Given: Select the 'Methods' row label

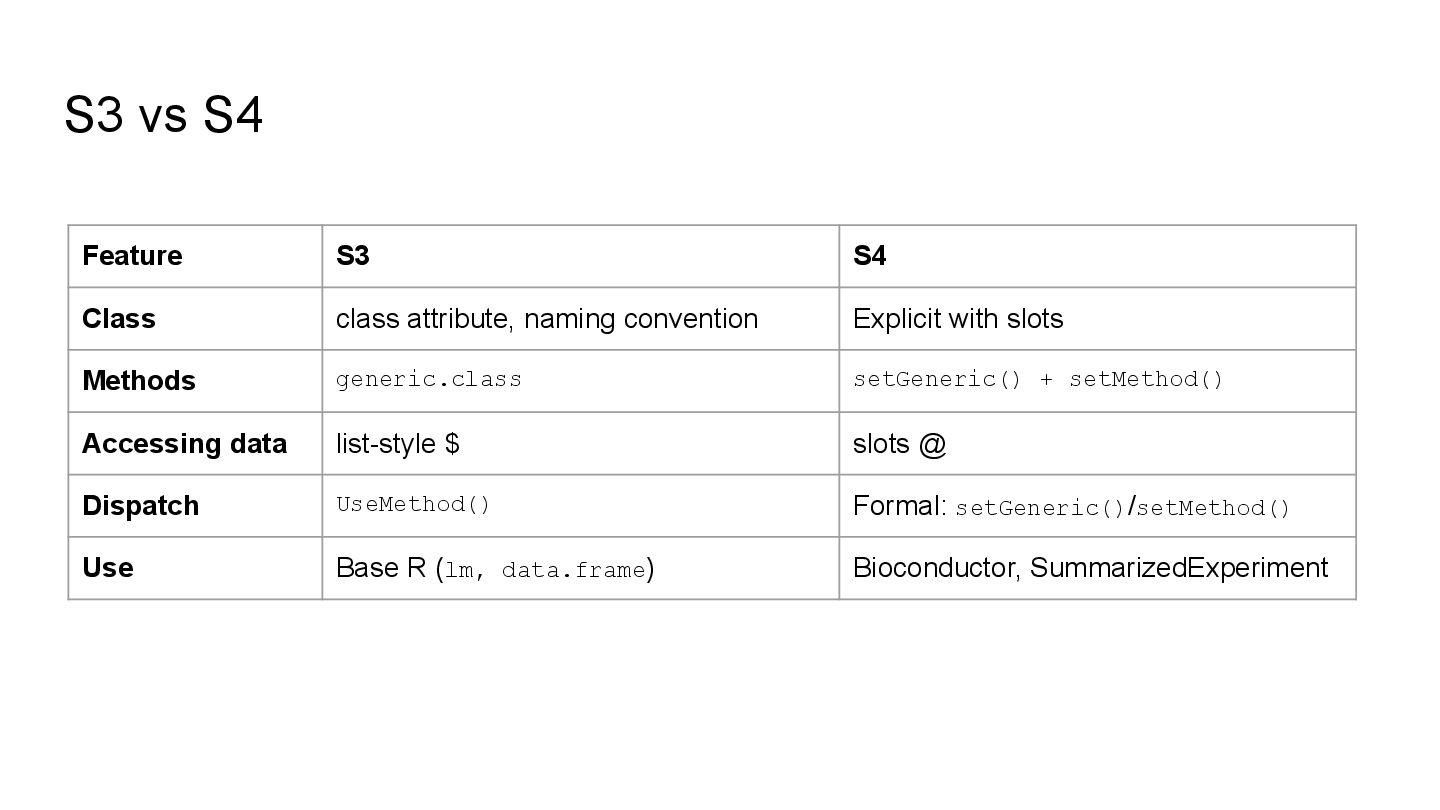Looking at the screenshot, I should coord(139,381).
